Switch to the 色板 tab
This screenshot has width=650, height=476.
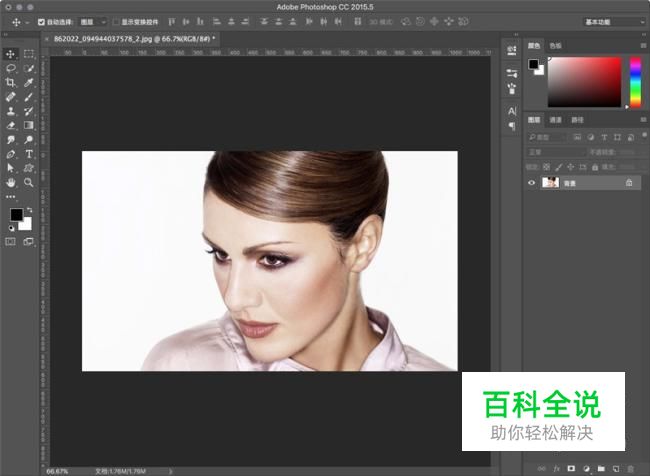click(x=555, y=46)
